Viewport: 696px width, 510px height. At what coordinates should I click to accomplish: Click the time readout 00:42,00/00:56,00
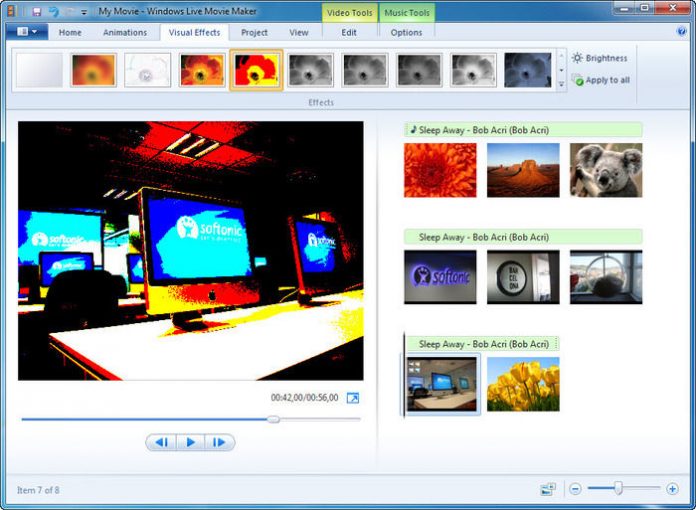(304, 398)
